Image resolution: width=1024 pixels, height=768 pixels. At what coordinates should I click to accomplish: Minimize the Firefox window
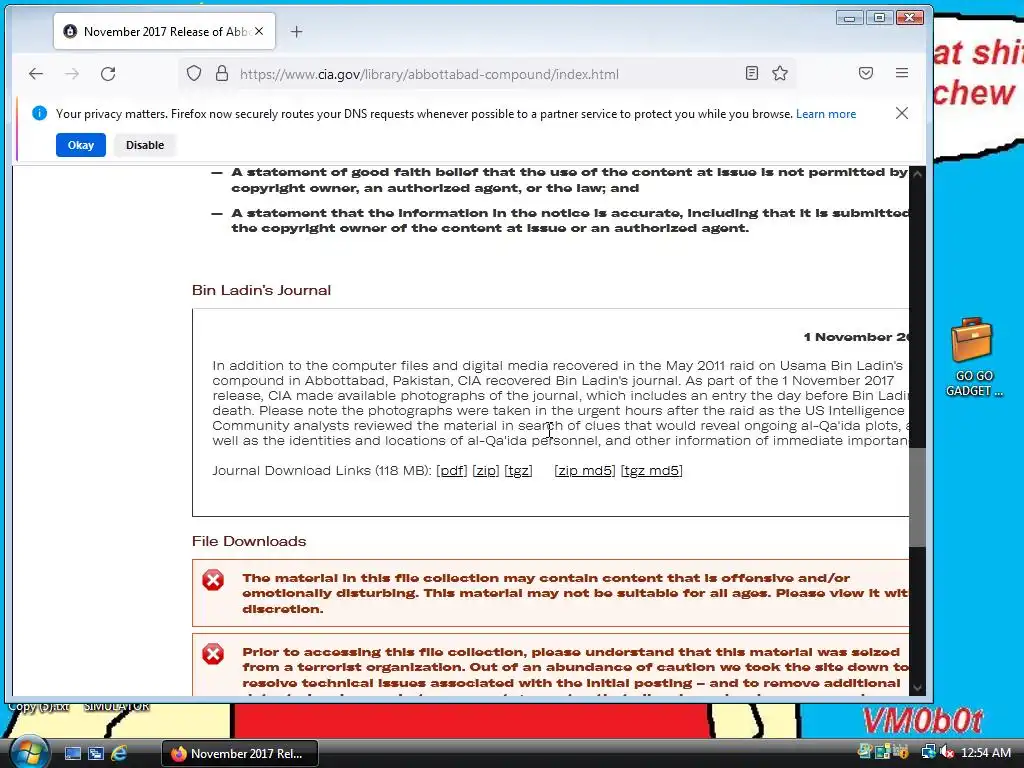point(849,18)
